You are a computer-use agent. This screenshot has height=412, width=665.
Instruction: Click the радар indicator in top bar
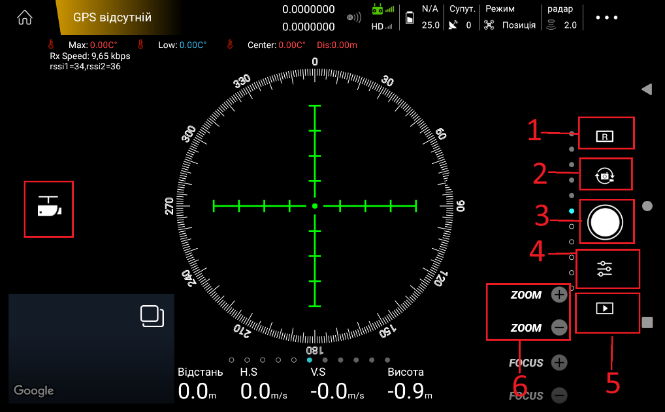click(562, 17)
